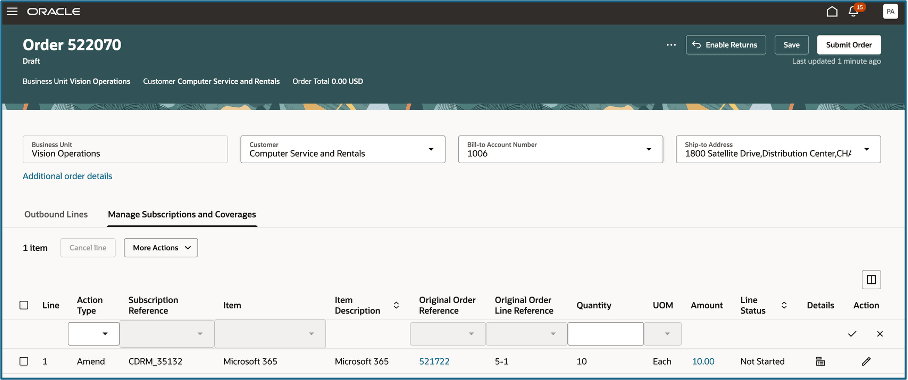Screen dimensions: 908x380
Task: Click the Each UOM cell
Action: click(662, 361)
